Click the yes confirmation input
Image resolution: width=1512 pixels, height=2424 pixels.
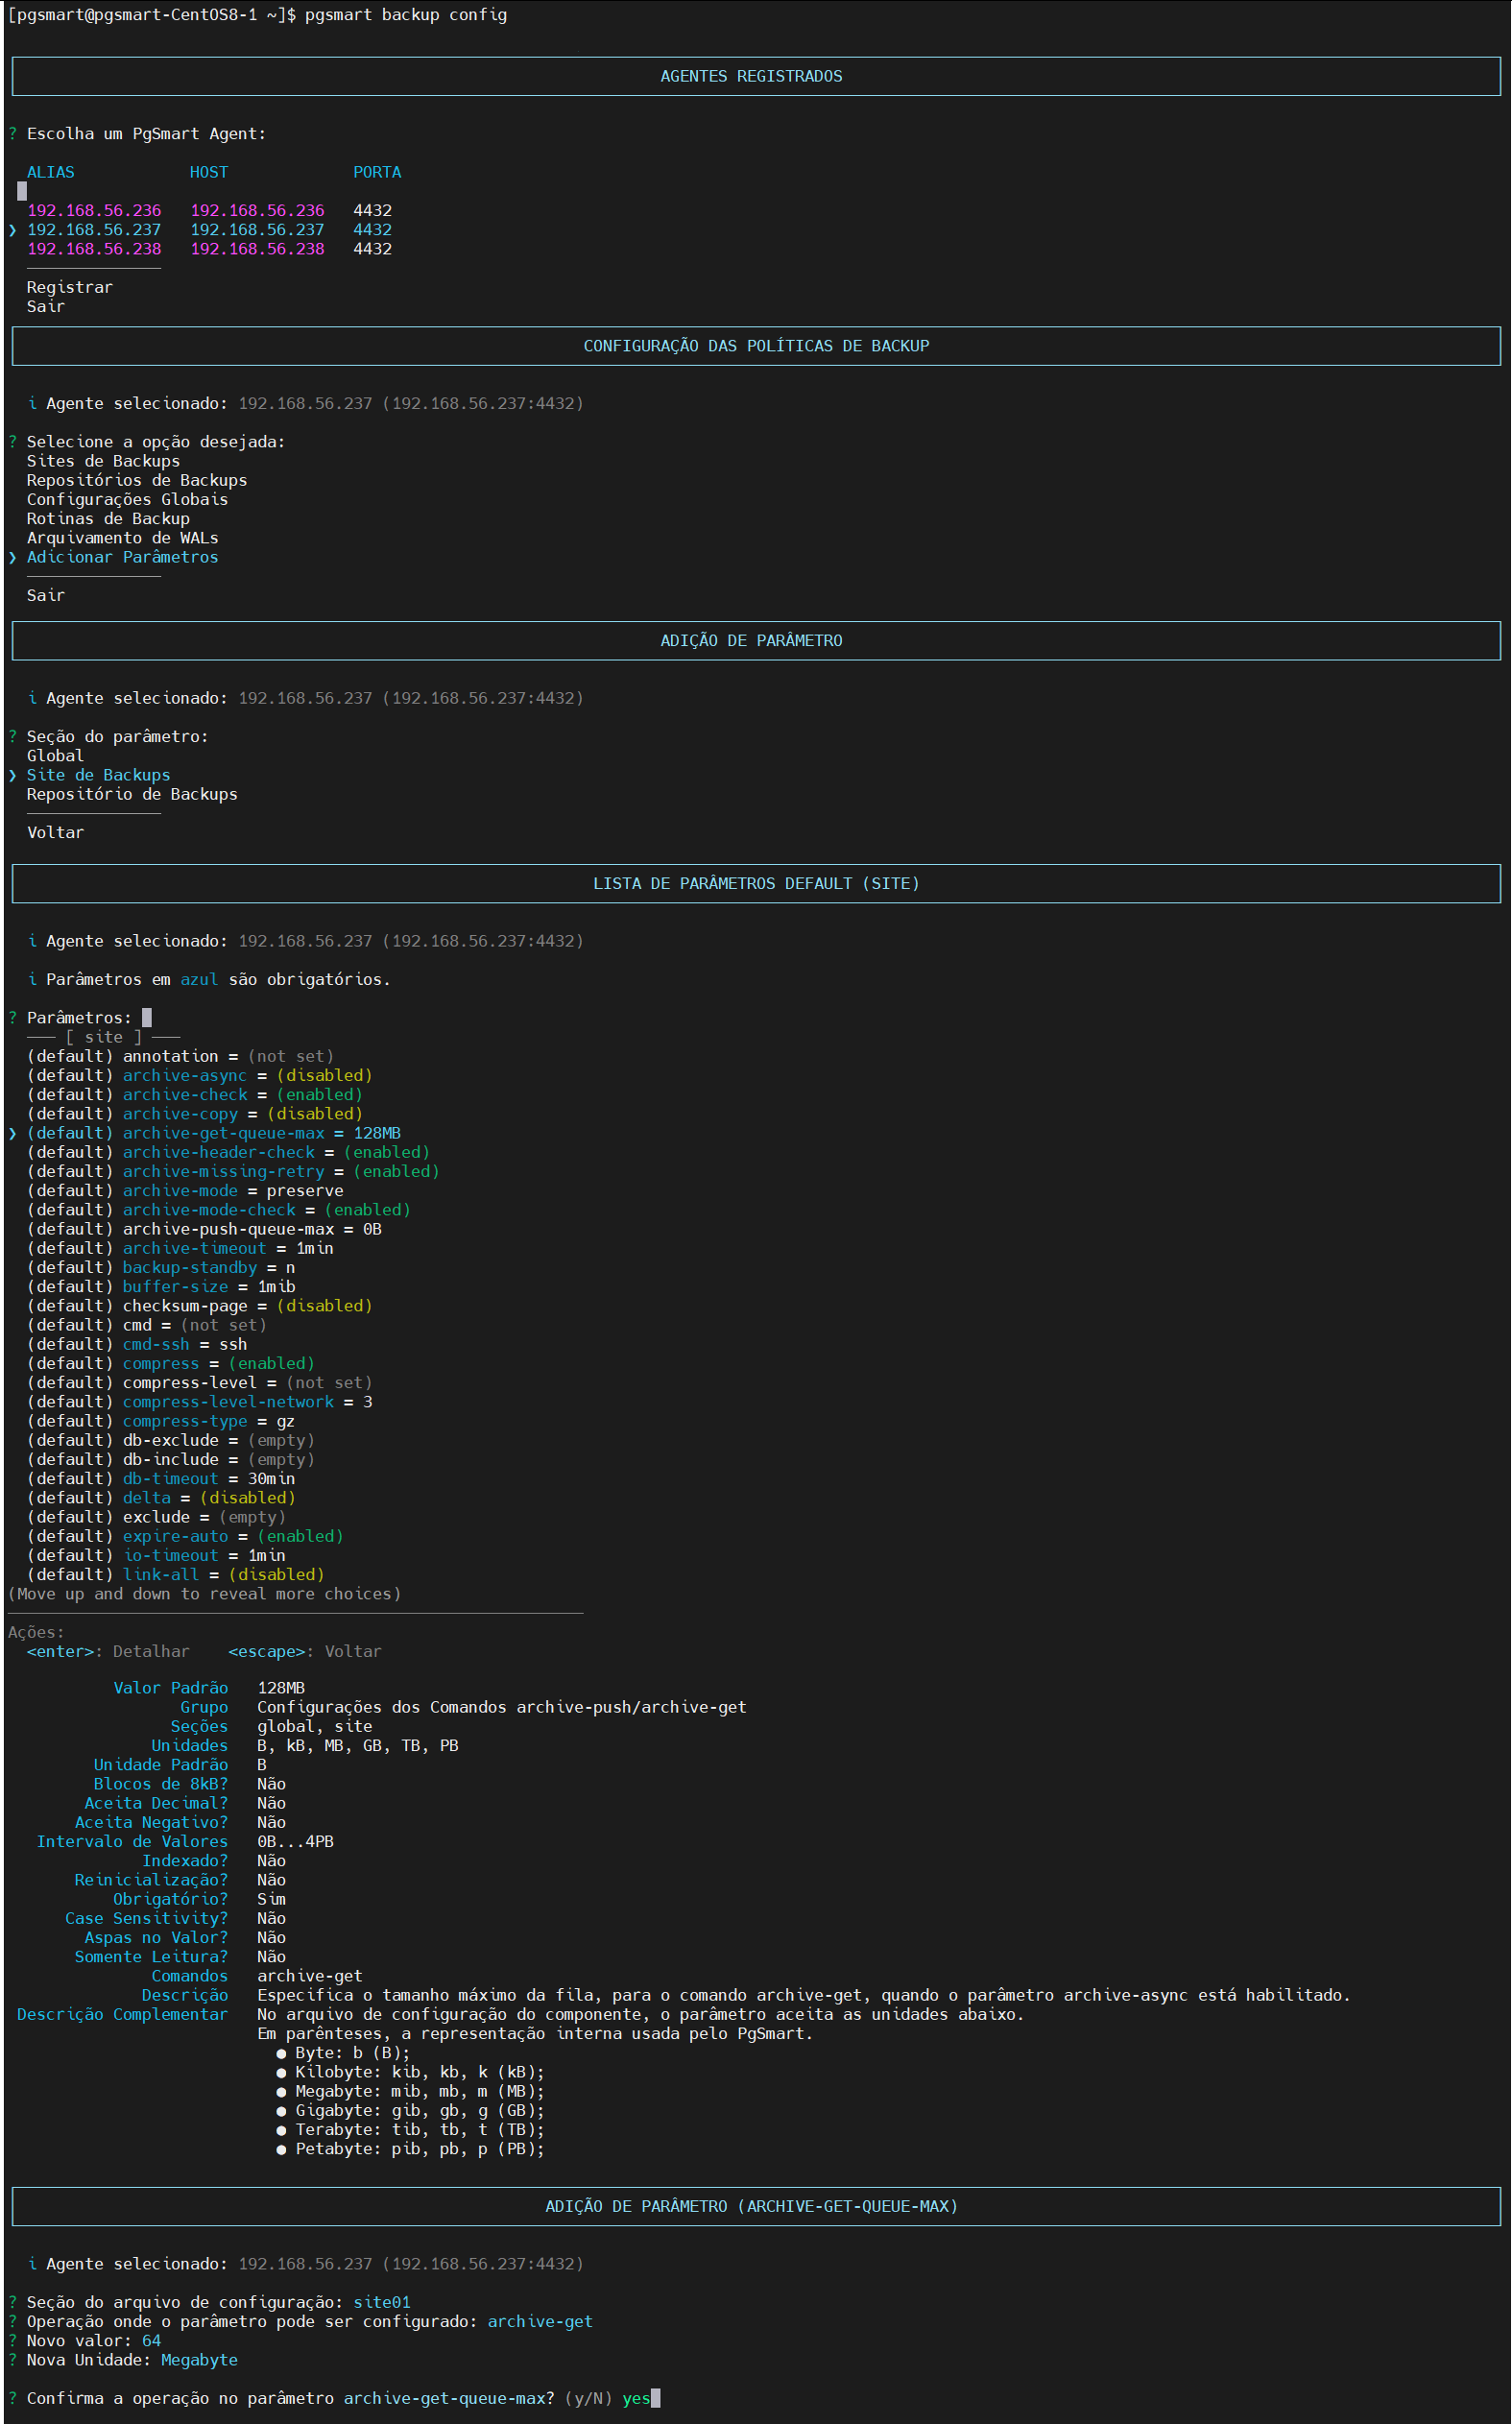(636, 2398)
